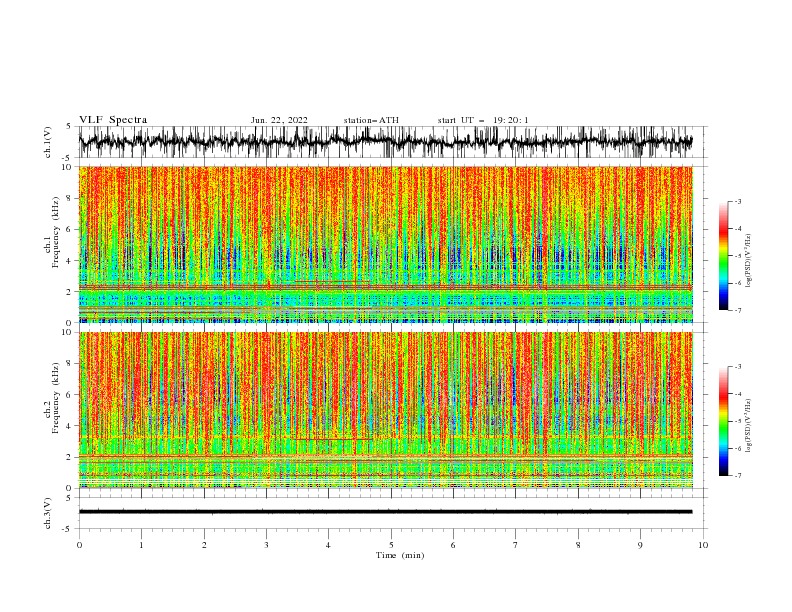The height and width of the screenshot is (612, 792).
Task: Click ch.2 frequency axis tick "4"
Action: 70,426
